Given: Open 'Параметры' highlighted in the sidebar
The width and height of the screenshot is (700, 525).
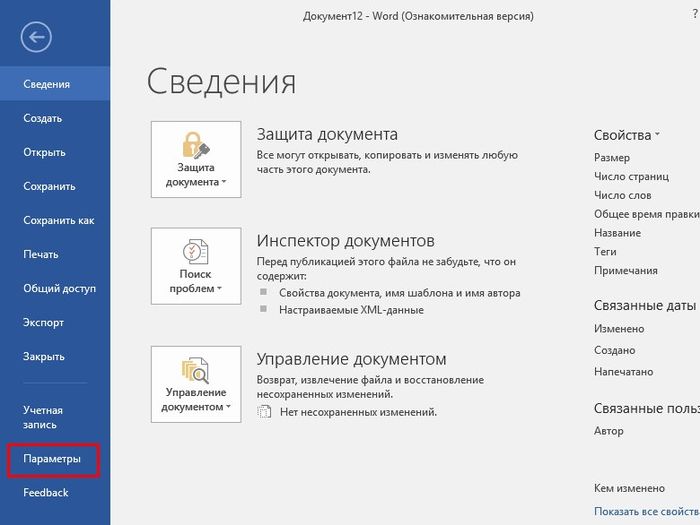Looking at the screenshot, I should click(x=55, y=460).
